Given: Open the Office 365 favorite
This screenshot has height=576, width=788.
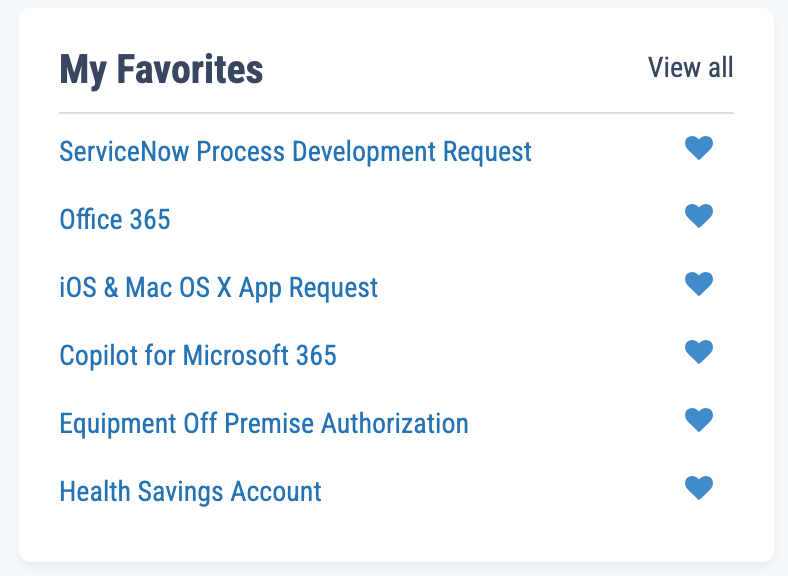Looking at the screenshot, I should pyautogui.click(x=115, y=220).
